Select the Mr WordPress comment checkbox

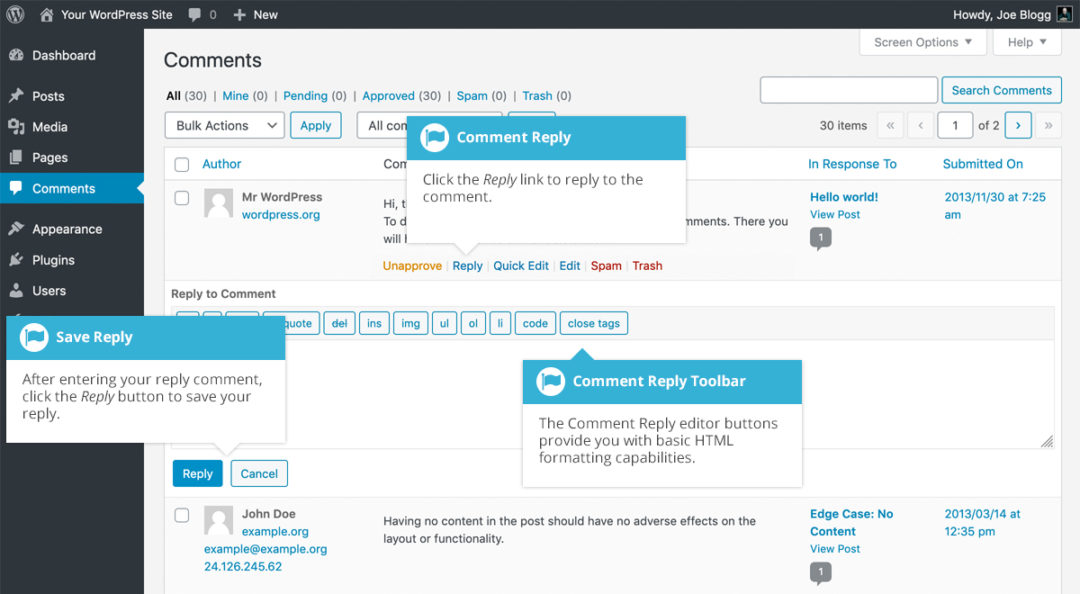[x=181, y=197]
